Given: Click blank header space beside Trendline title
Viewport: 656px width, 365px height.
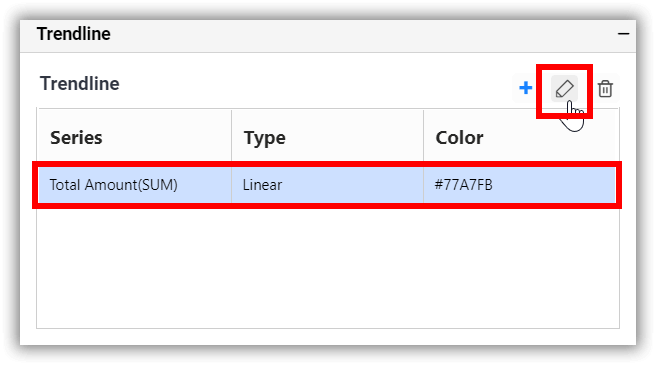Looking at the screenshot, I should pos(364,34).
